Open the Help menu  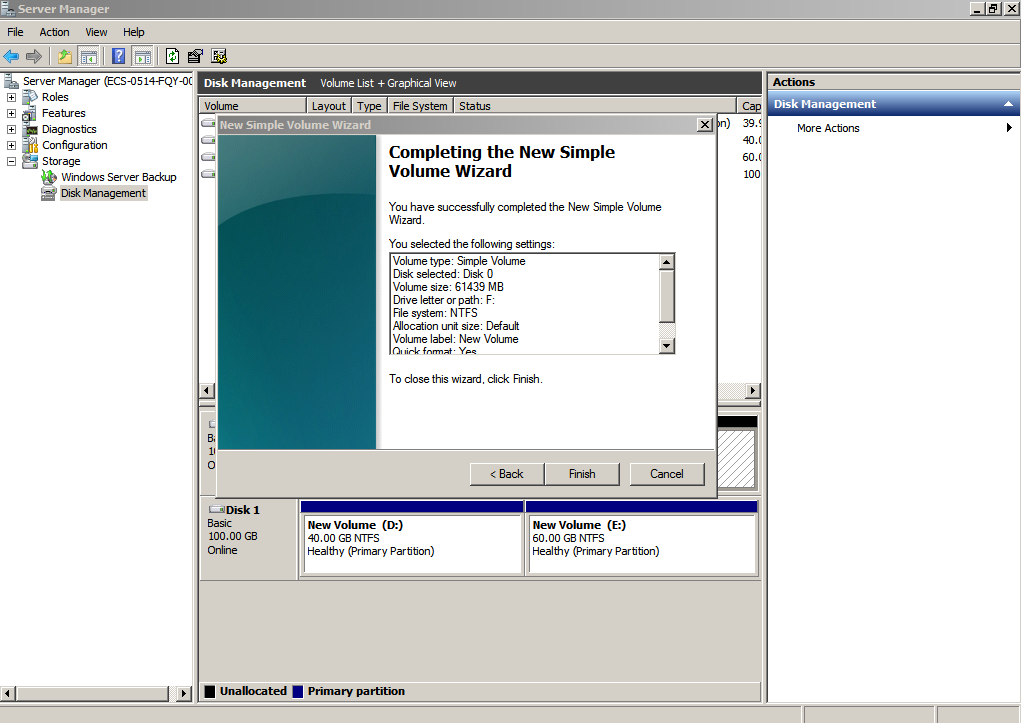tap(133, 32)
